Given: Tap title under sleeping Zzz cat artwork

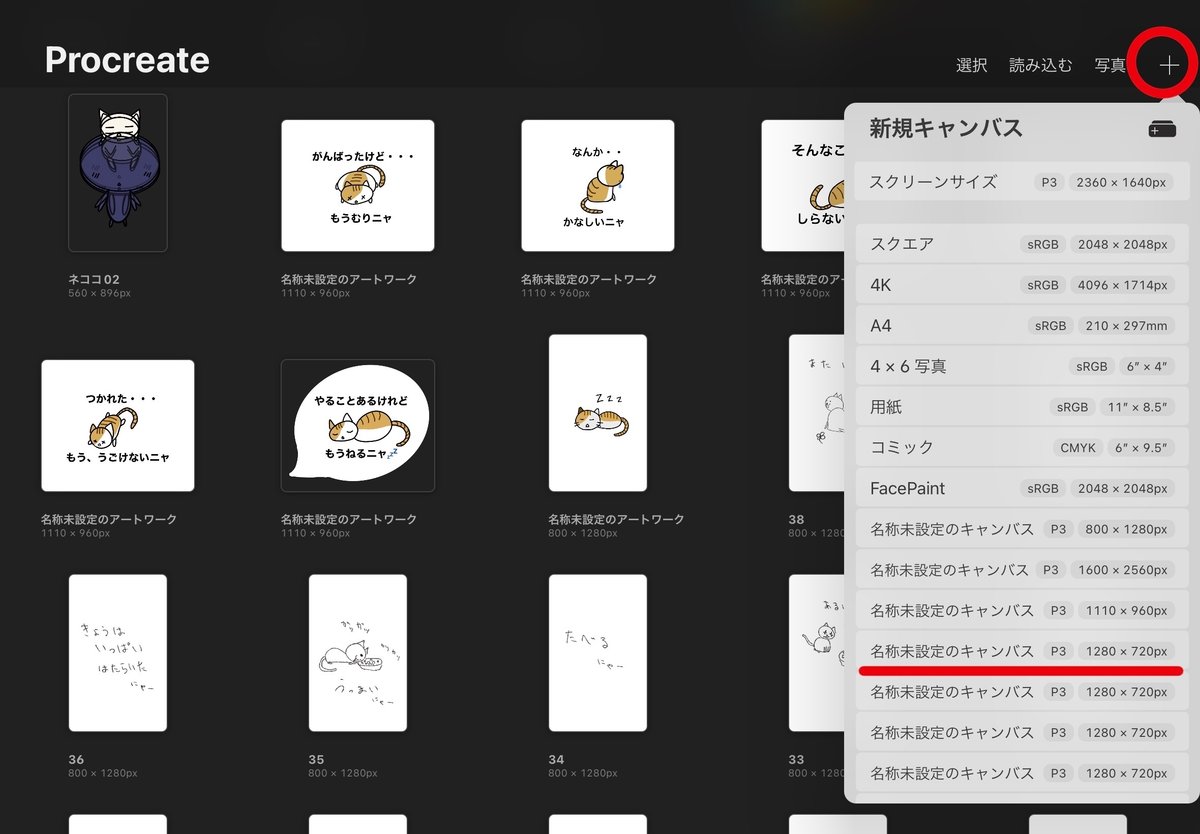Looking at the screenshot, I should (x=616, y=519).
